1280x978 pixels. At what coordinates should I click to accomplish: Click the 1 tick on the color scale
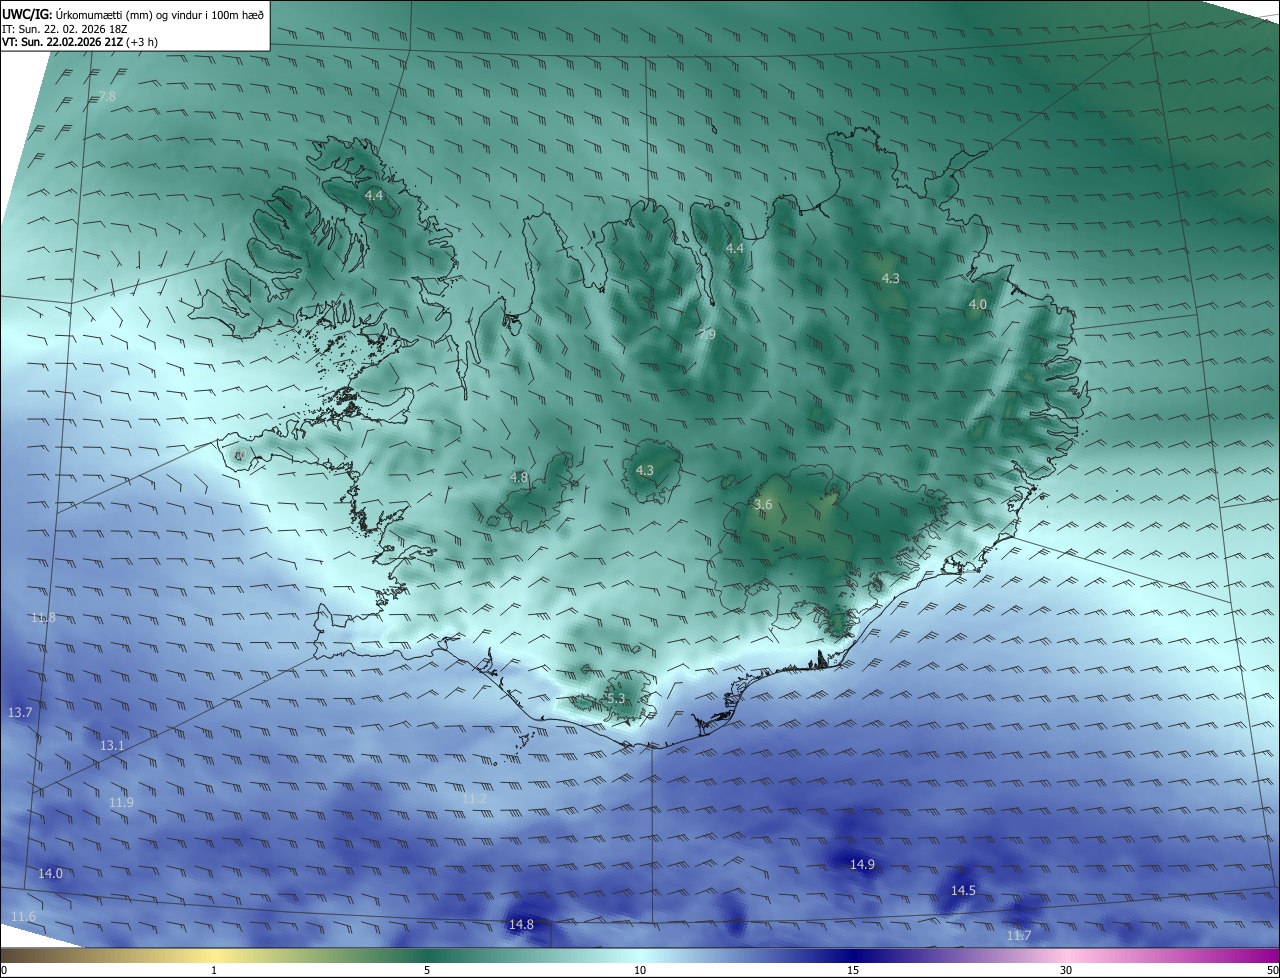point(214,970)
